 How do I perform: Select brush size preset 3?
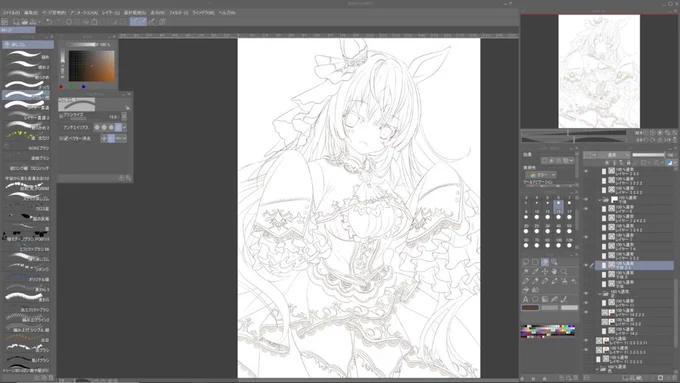point(526,200)
